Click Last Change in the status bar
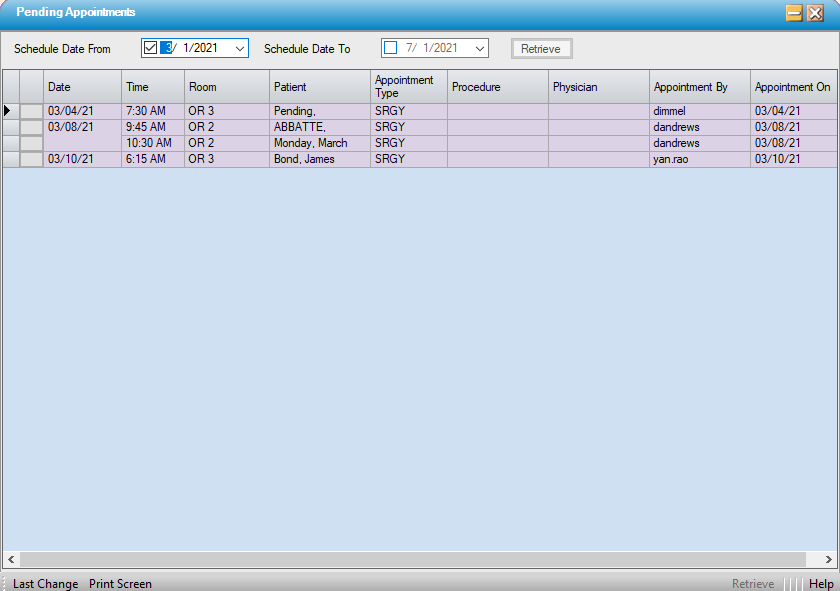The image size is (840, 591). (x=45, y=584)
